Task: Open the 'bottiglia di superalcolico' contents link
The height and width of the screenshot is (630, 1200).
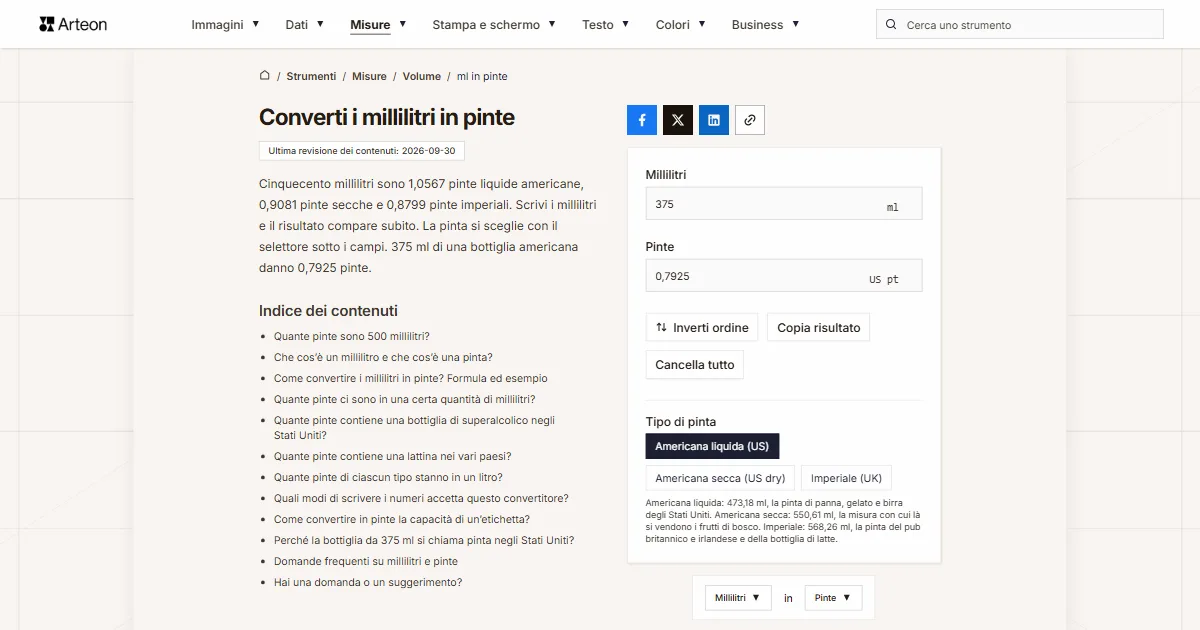Action: [414, 428]
